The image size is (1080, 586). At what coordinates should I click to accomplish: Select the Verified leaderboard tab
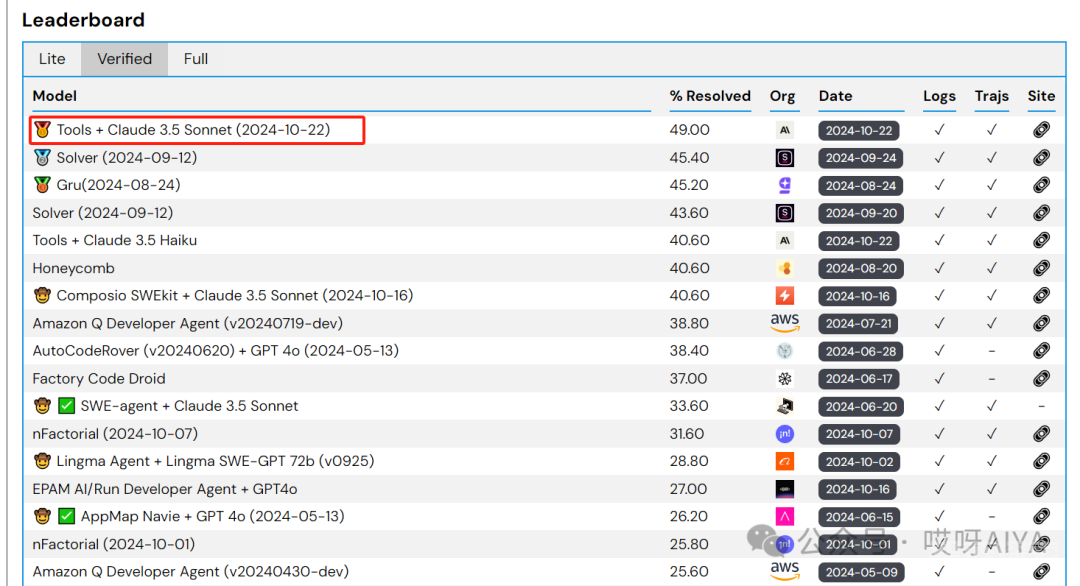click(125, 59)
